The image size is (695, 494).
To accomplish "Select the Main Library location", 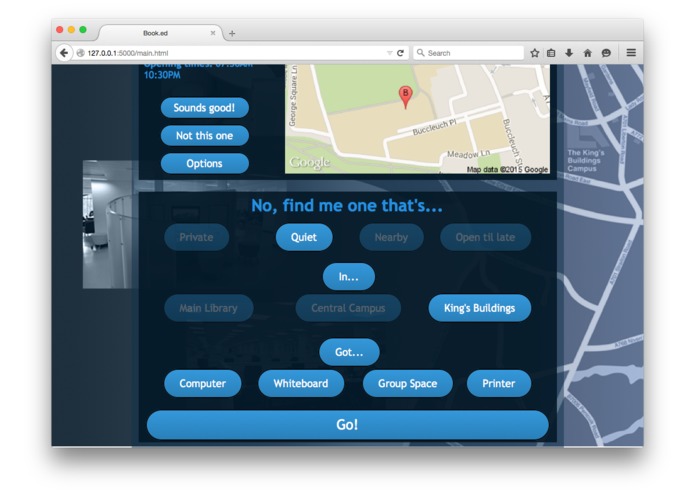I will [209, 308].
